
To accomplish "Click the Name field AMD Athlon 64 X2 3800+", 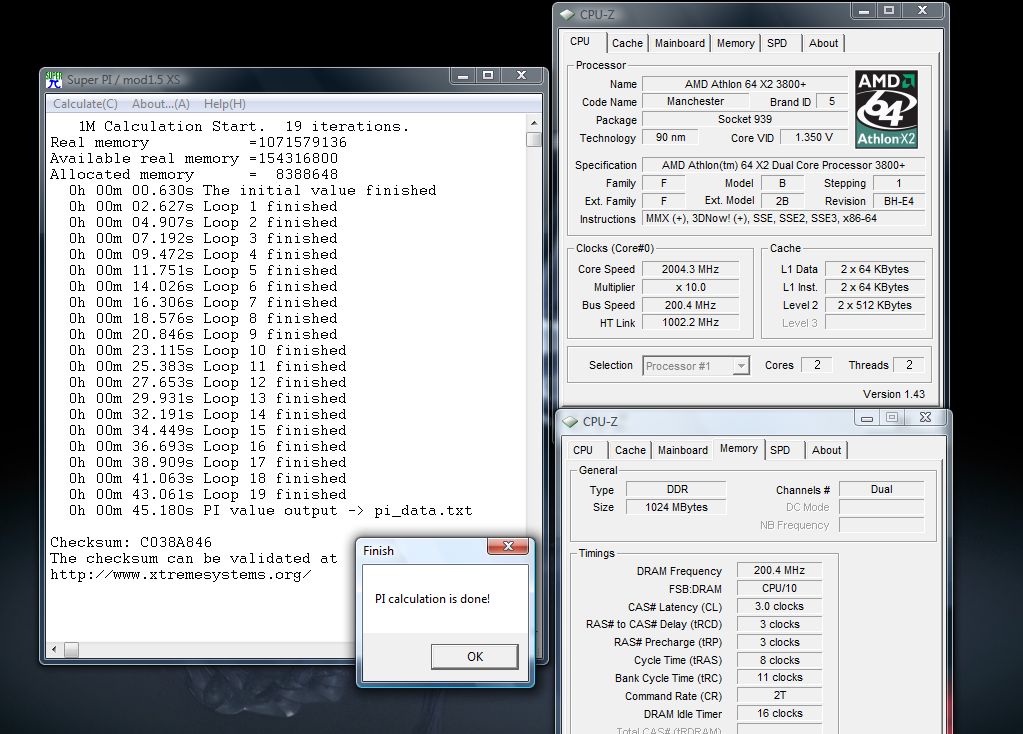I will click(745, 84).
